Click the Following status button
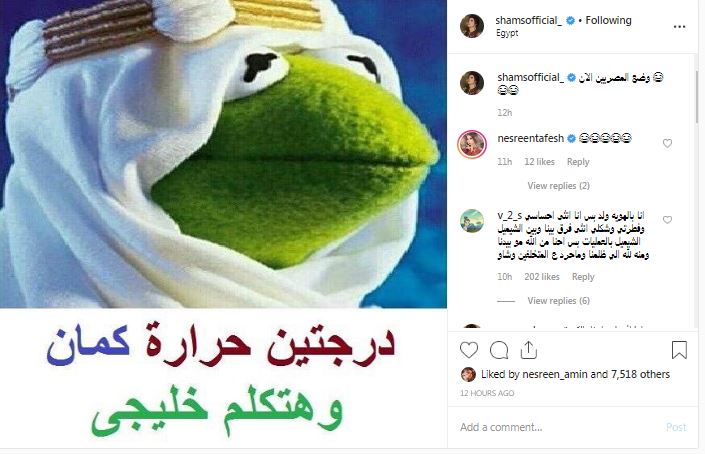 click(608, 20)
